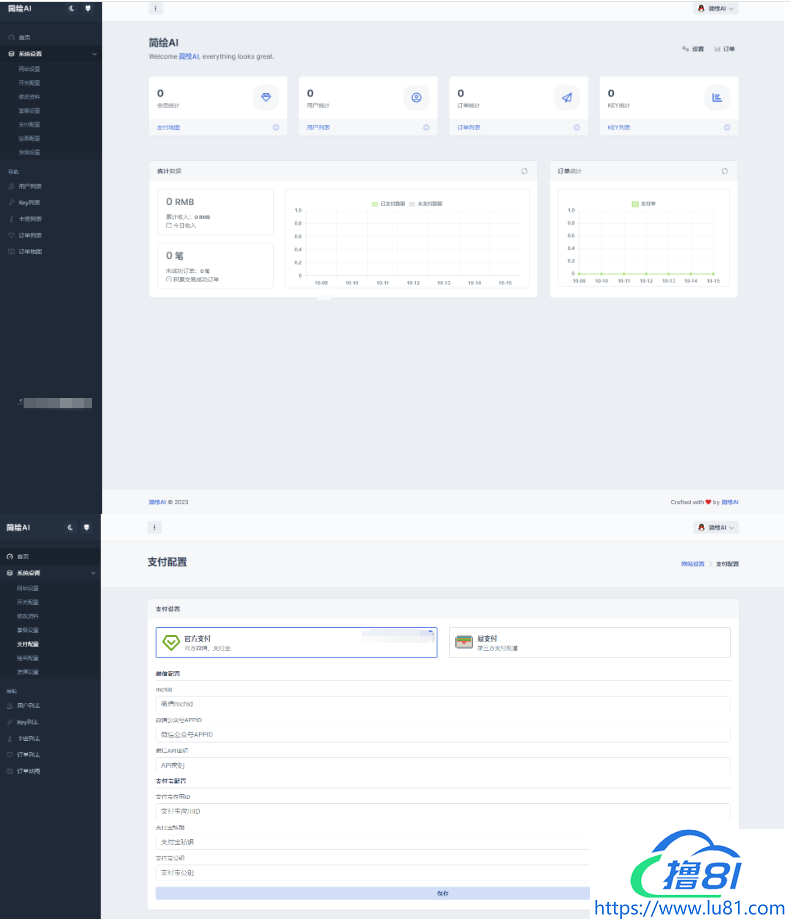Open the 简绘AI user dropdown on the 支付配置 page
The width and height of the screenshot is (790, 919).
pos(716,527)
